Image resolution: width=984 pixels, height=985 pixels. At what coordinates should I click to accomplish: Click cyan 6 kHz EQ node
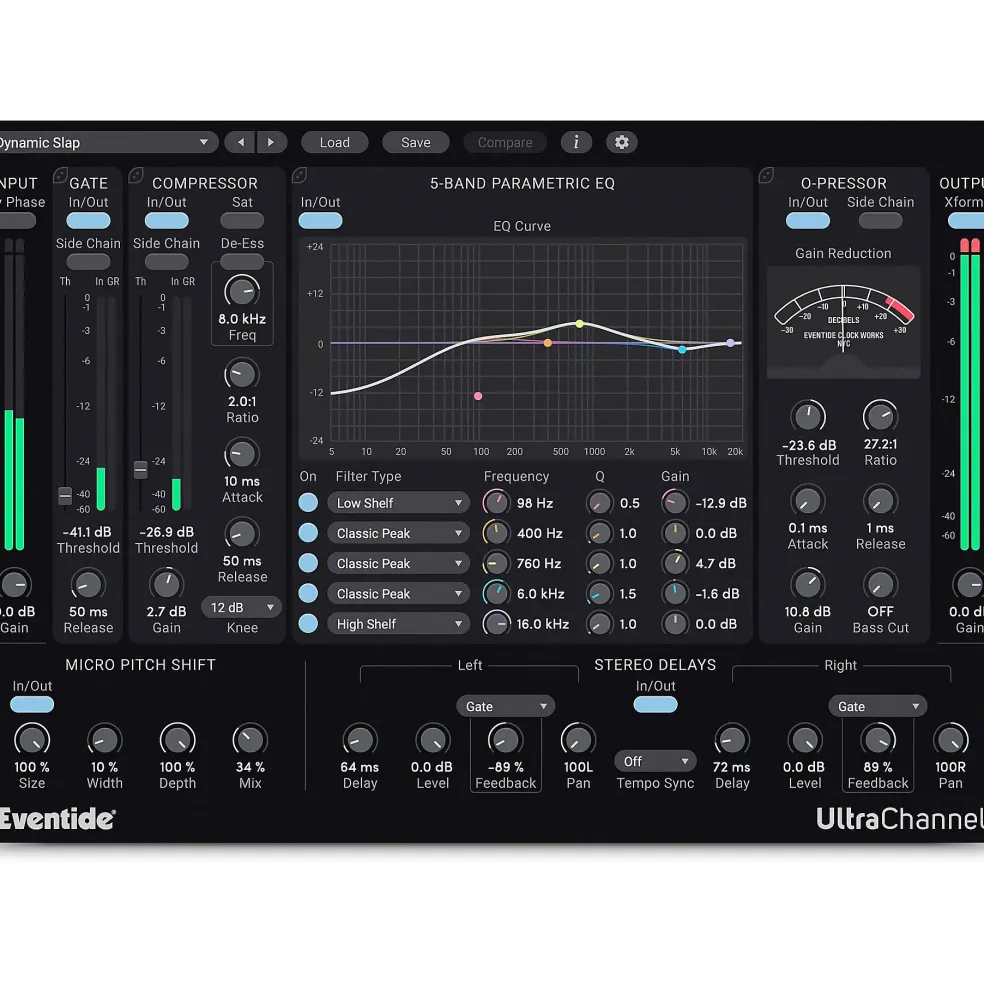[x=682, y=349]
